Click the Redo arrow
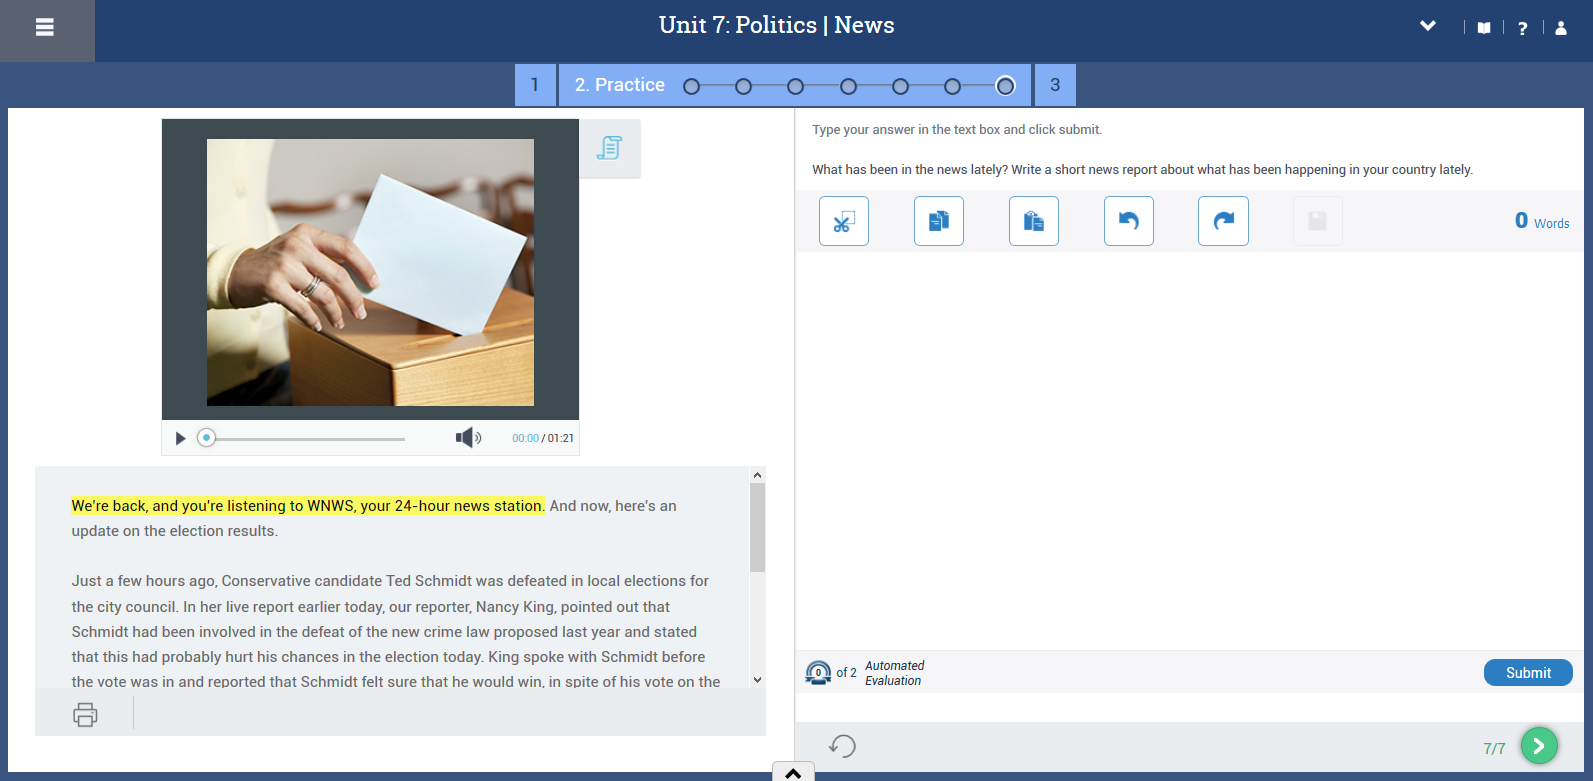The height and width of the screenshot is (781, 1593). tap(1223, 221)
